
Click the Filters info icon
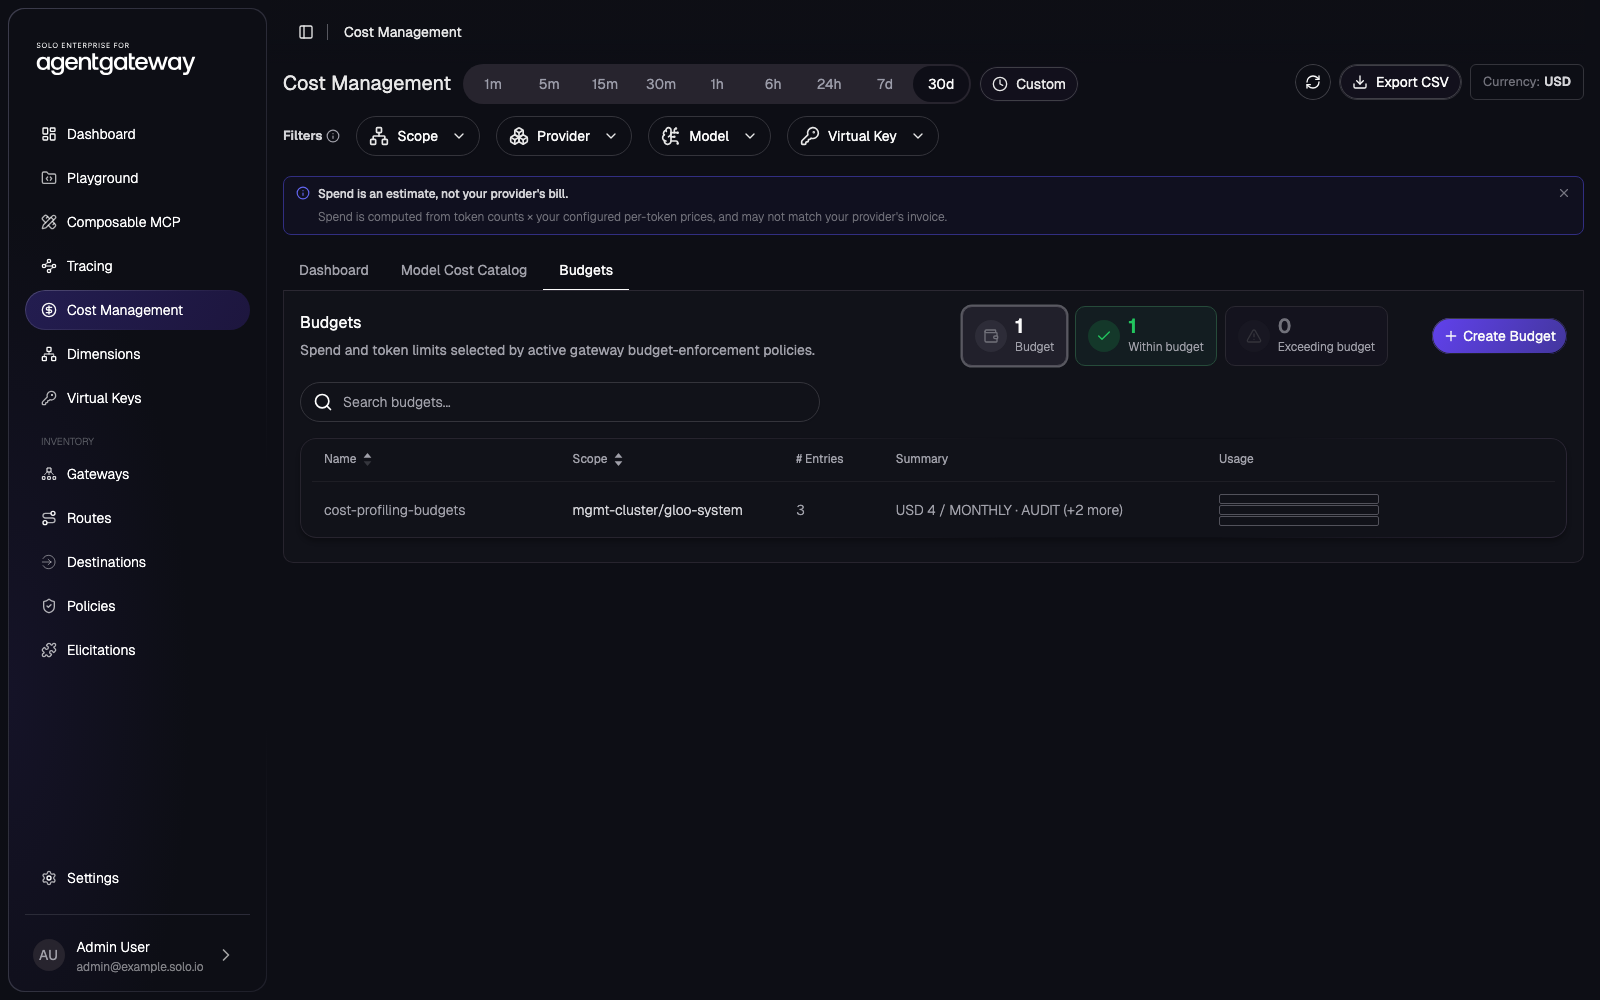333,136
